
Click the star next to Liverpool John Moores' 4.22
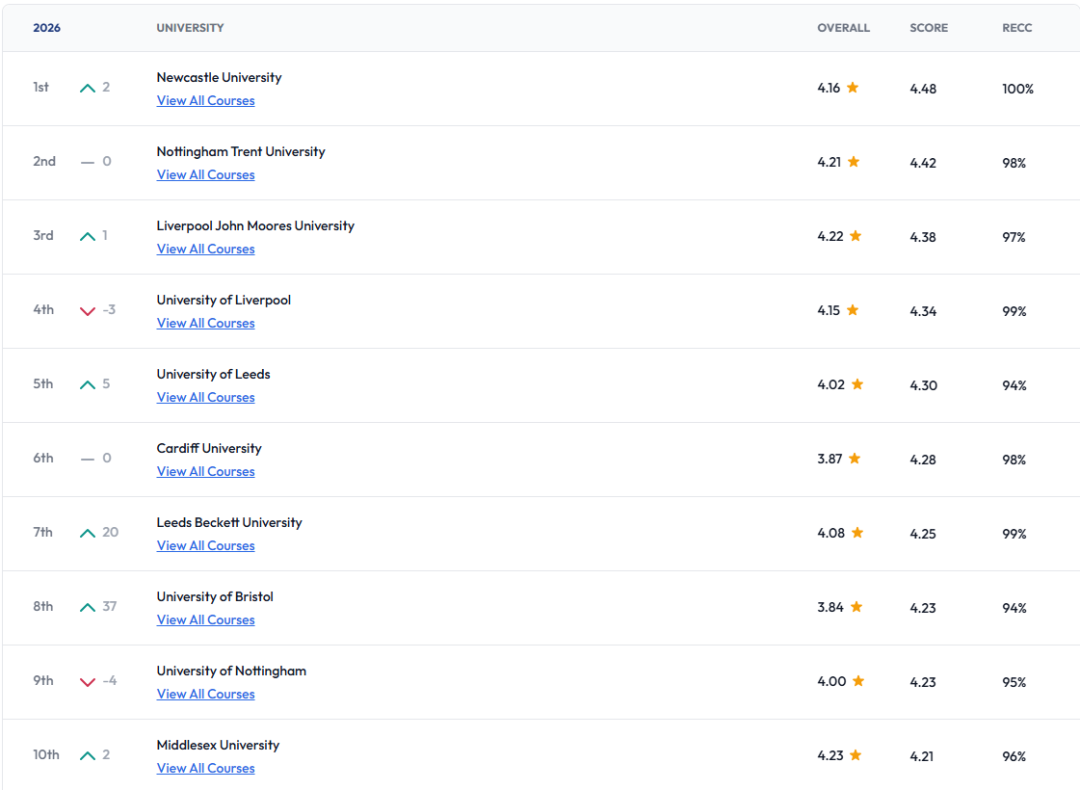click(855, 236)
